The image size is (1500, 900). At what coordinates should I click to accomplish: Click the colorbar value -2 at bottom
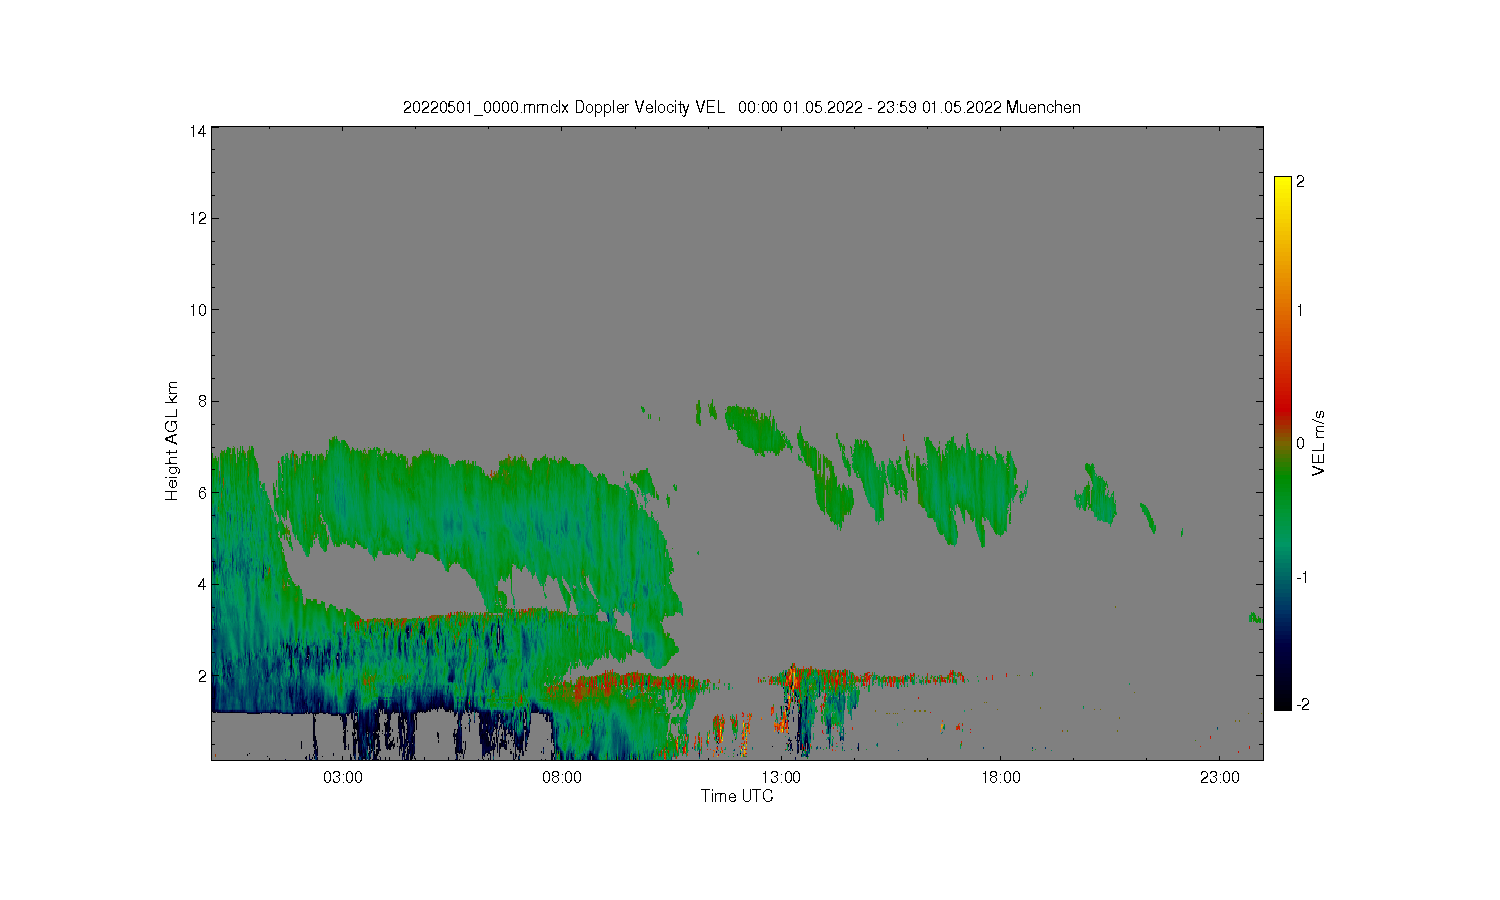[x=1302, y=704]
